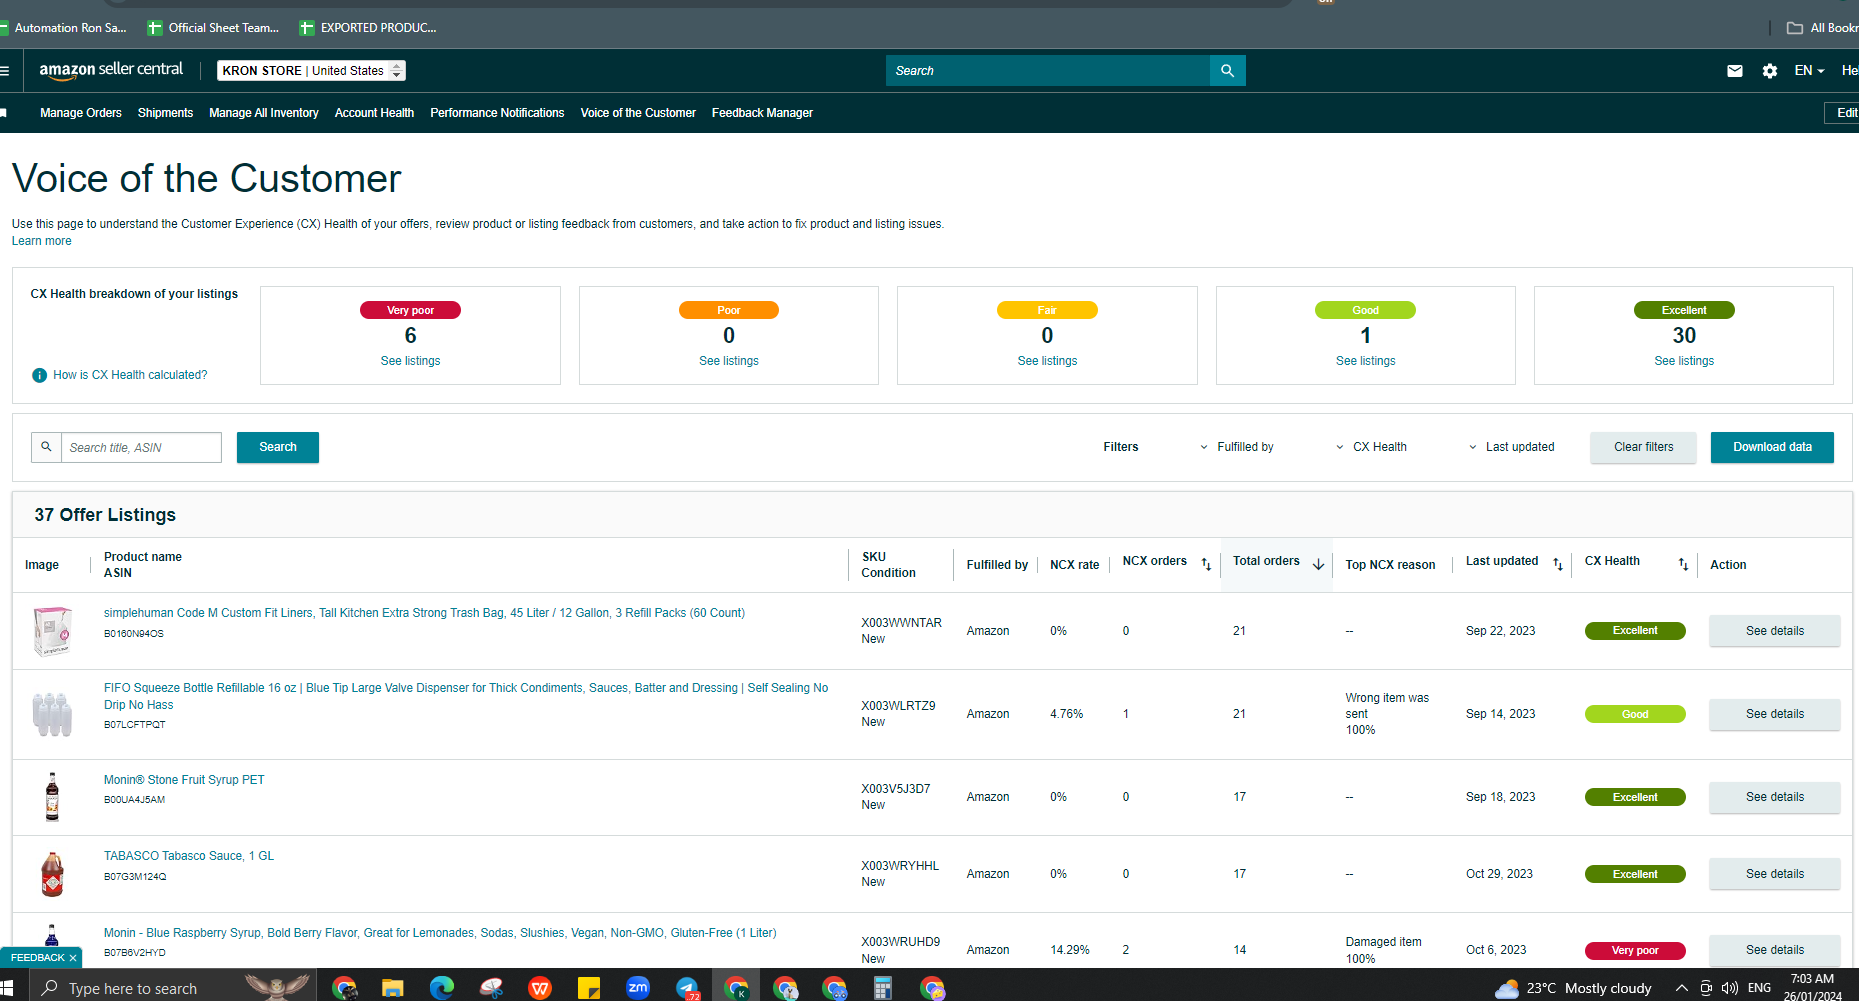
Task: Click the FIFO squeeze bottles thumbnail
Action: click(x=52, y=714)
